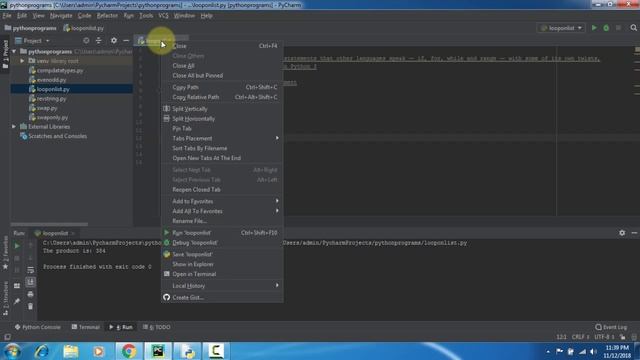This screenshot has height=360, width=640.
Task: Select Run 'looponlist' in context menu
Action: 222,232
